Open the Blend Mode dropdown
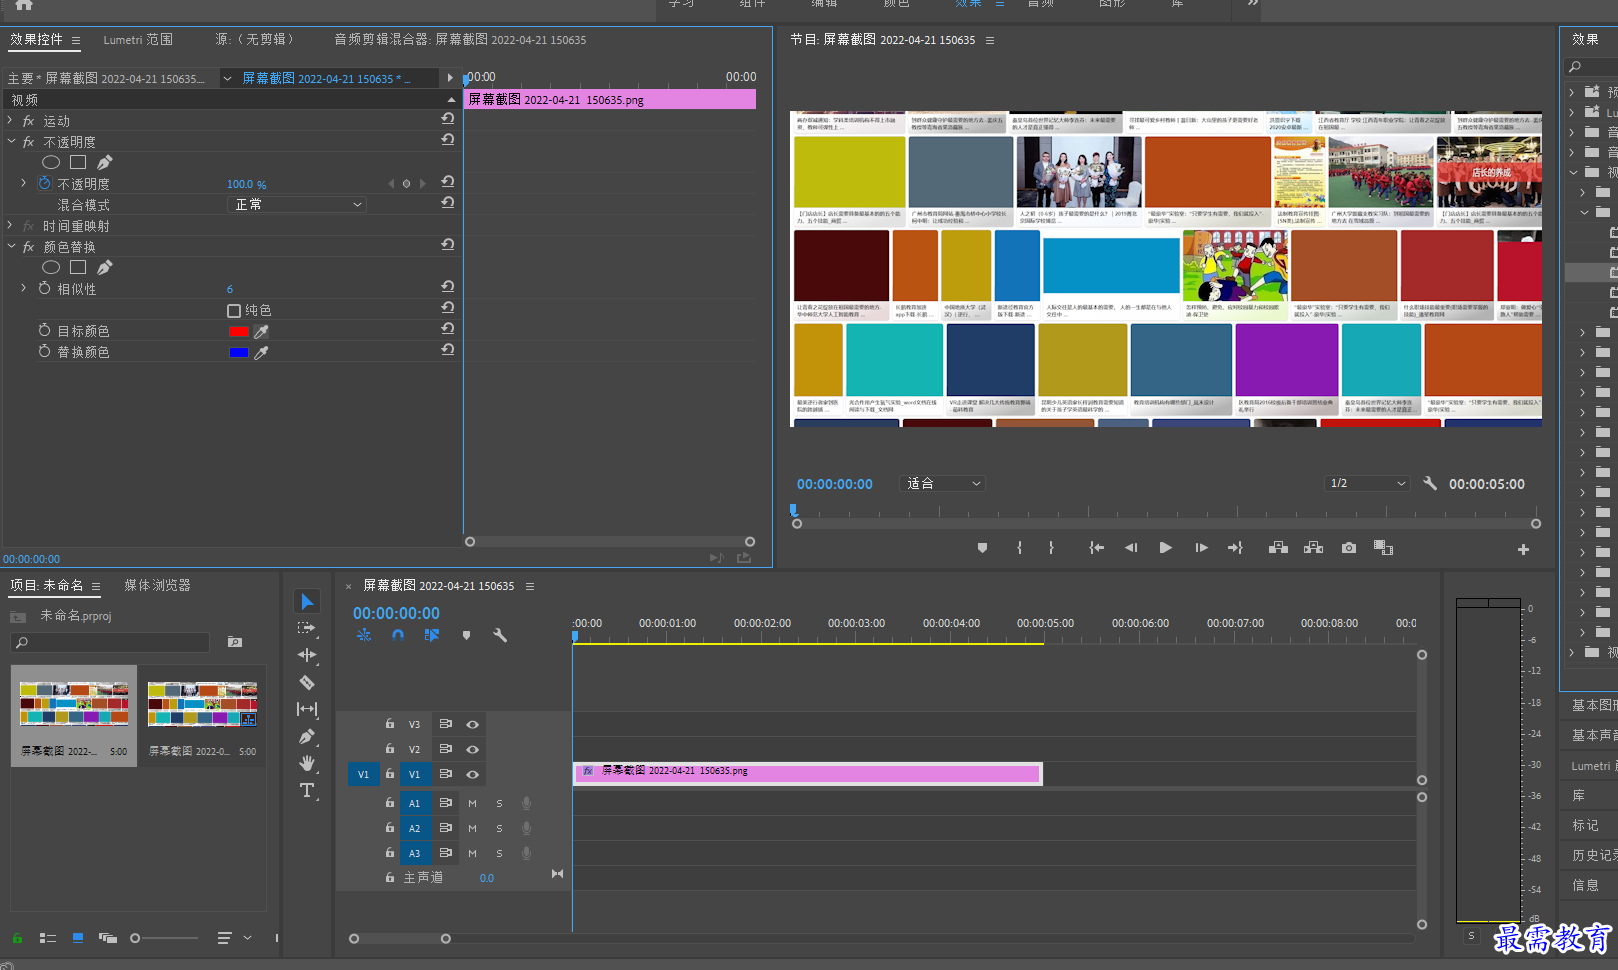The height and width of the screenshot is (970, 1618). click(x=297, y=204)
